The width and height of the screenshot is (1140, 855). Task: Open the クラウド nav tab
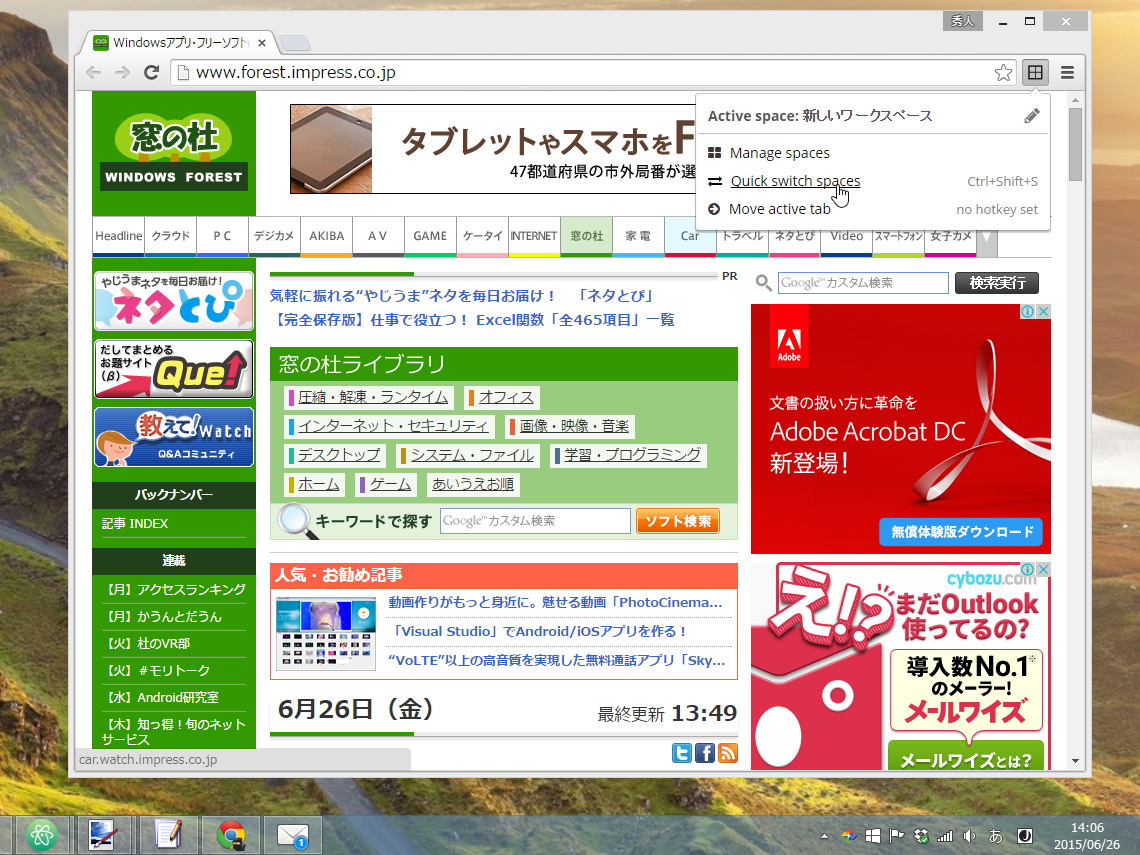[171, 236]
